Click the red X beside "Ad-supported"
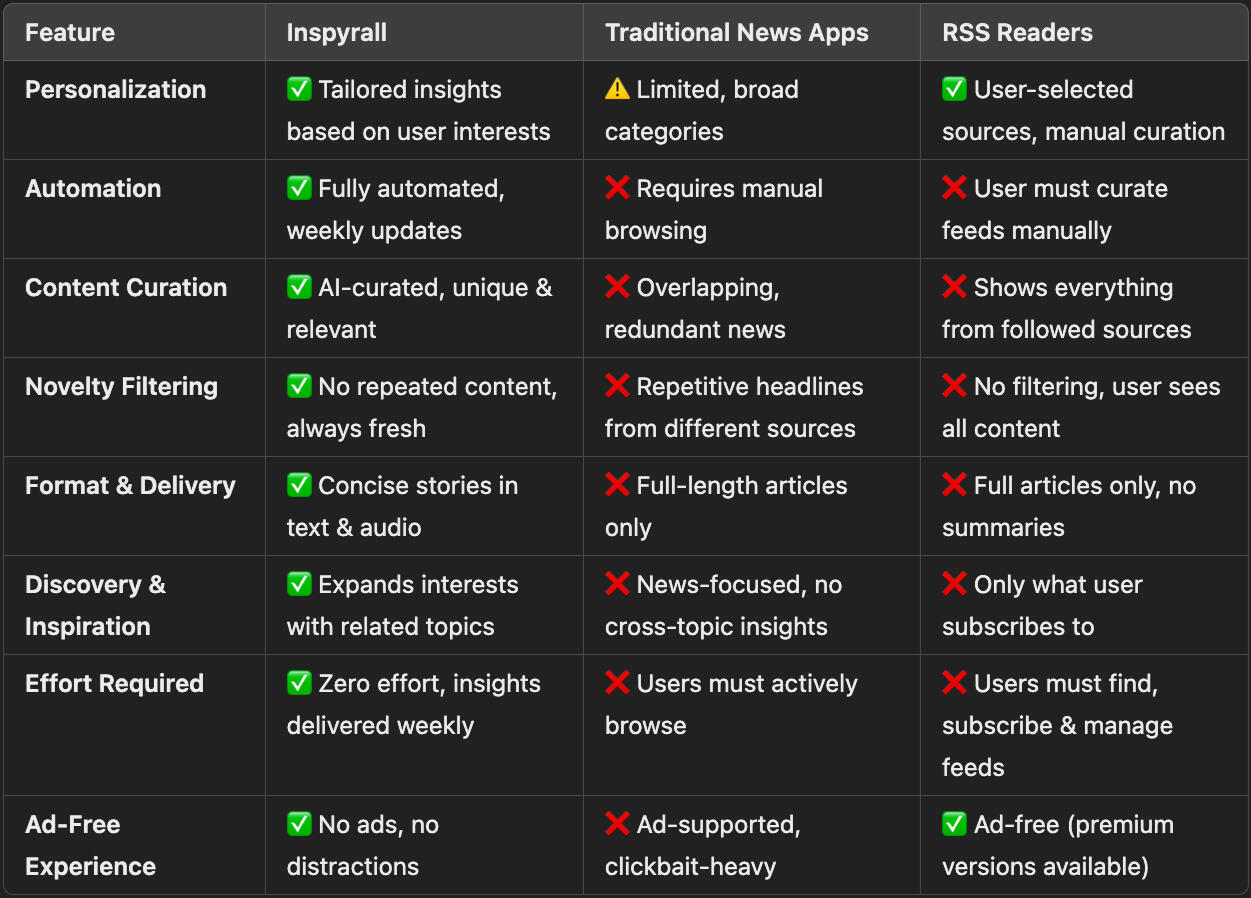The width and height of the screenshot is (1251, 898). [617, 824]
